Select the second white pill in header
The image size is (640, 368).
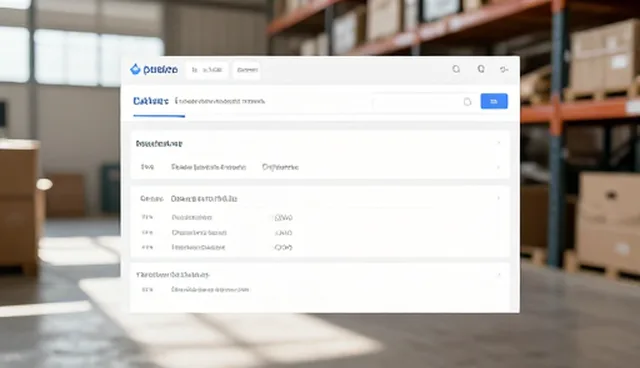pyautogui.click(x=247, y=70)
